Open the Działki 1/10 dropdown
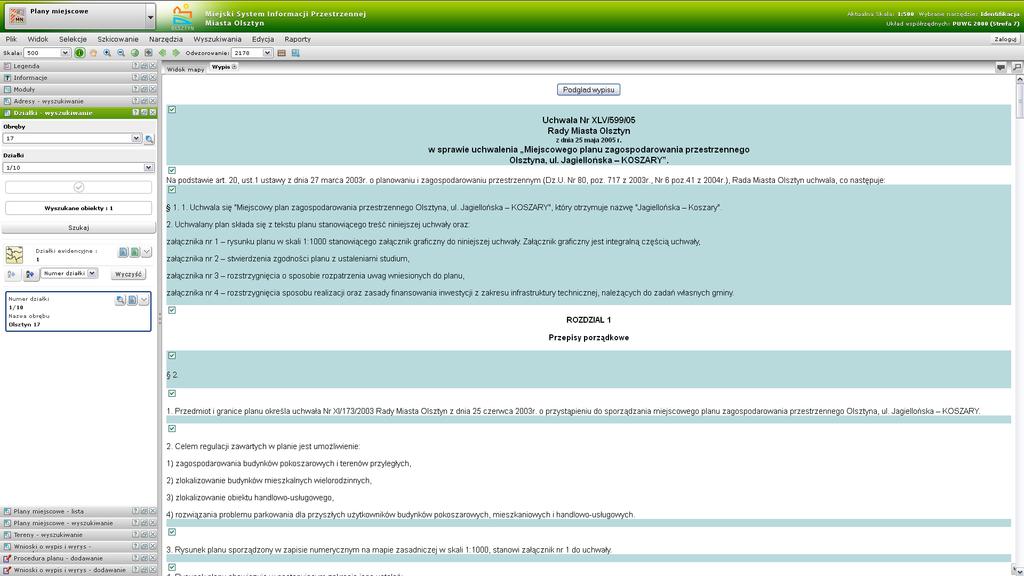1024x576 pixels. [148, 168]
